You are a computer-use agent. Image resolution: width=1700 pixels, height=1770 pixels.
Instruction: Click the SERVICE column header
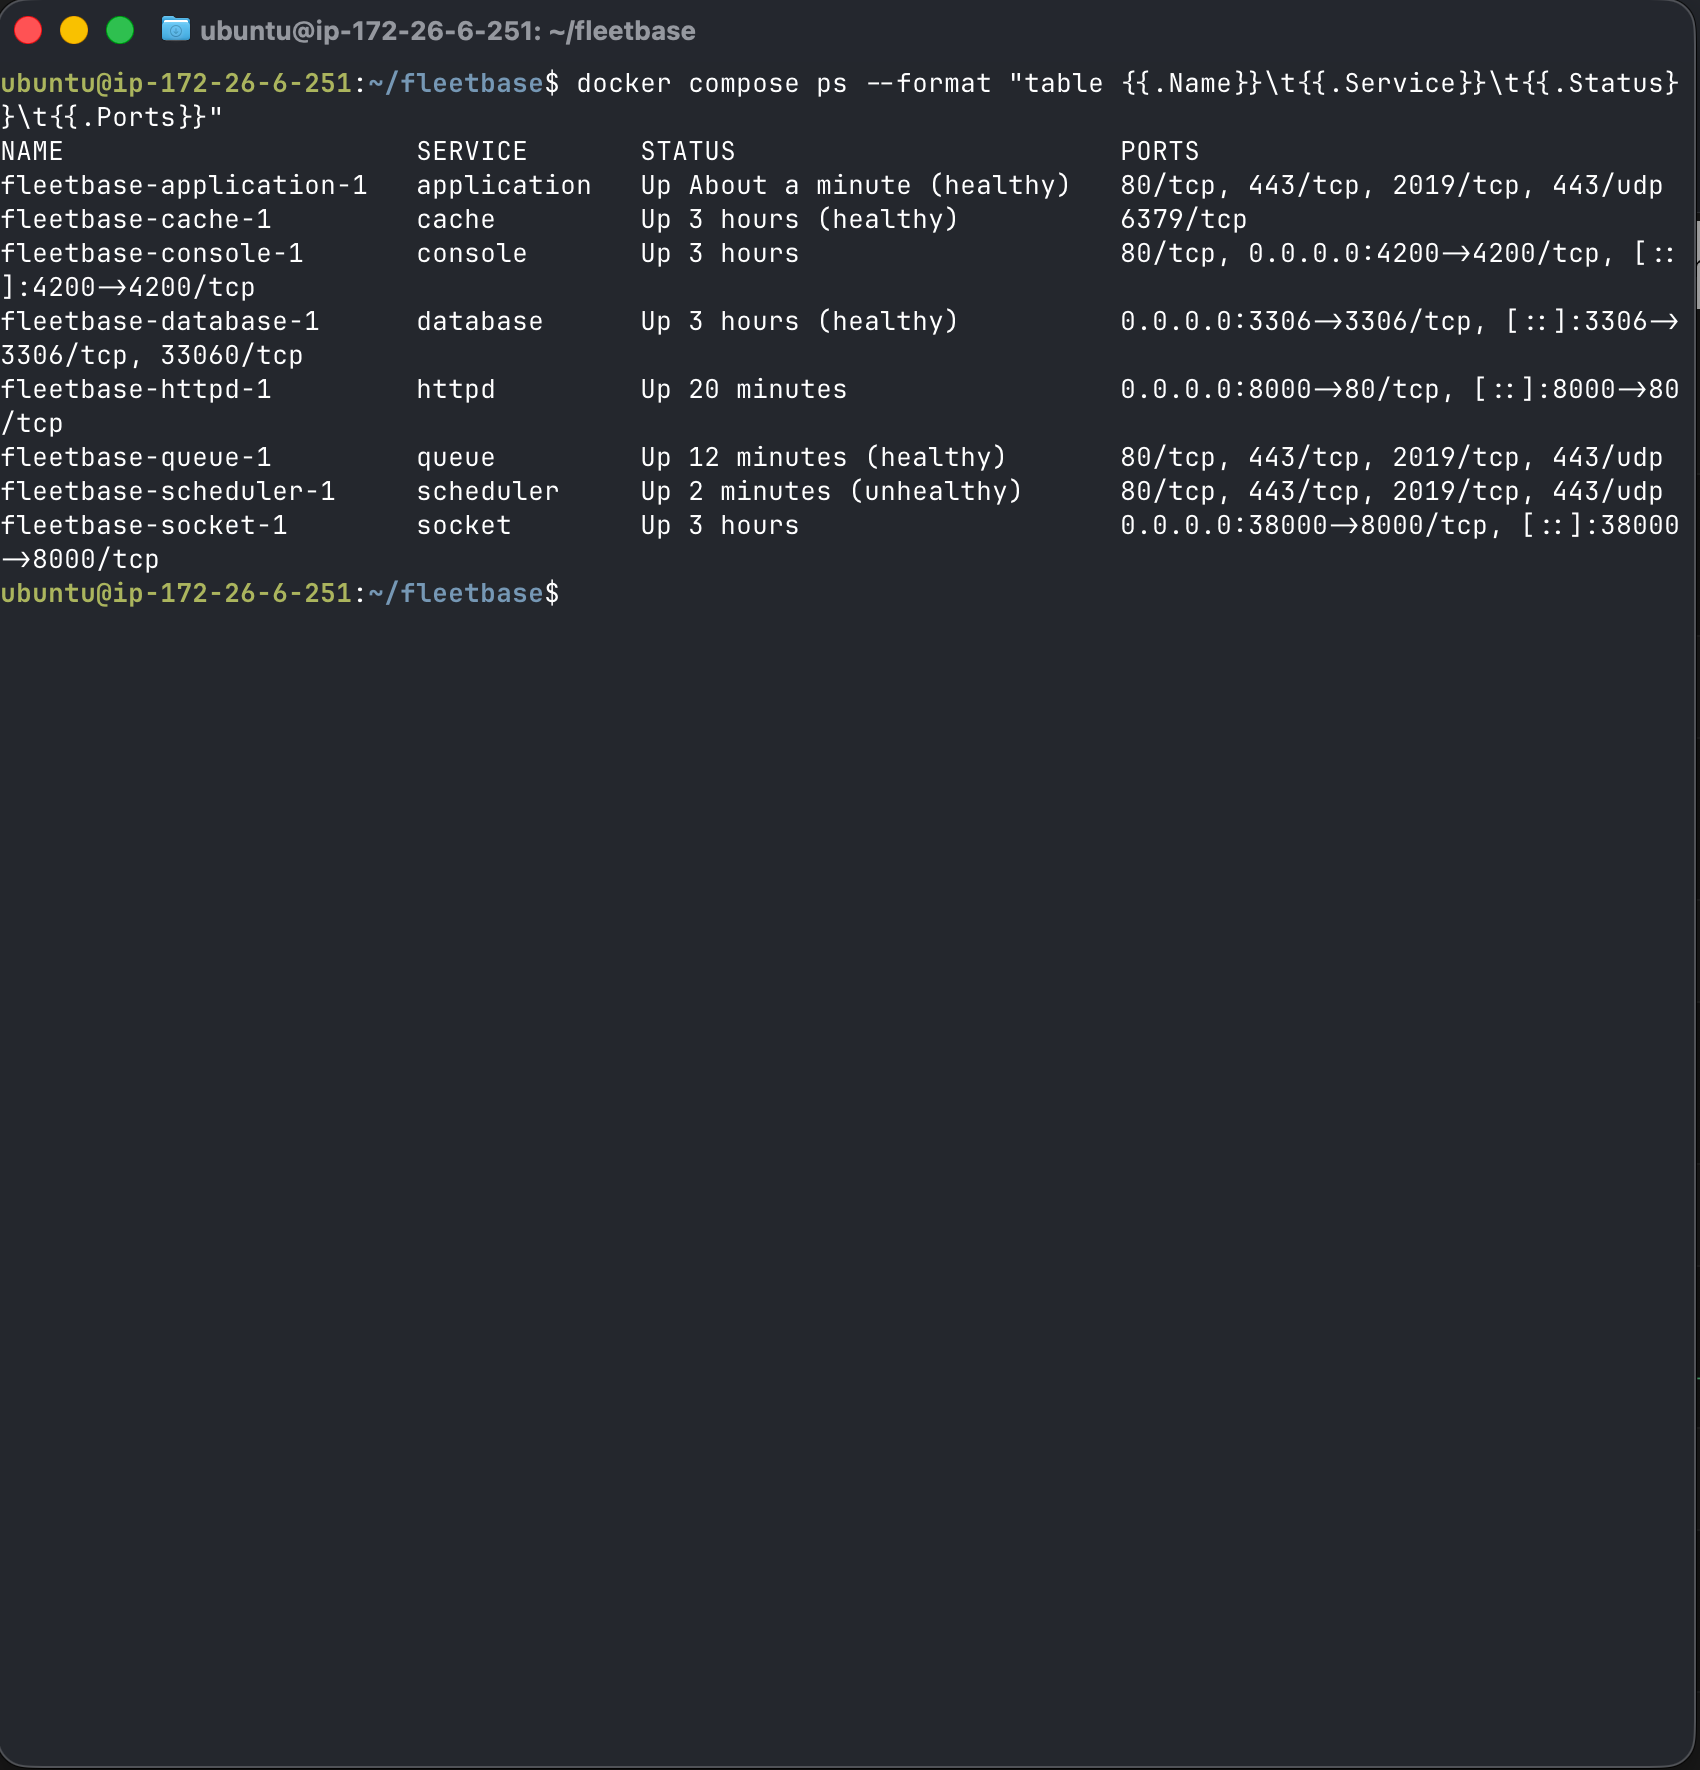(472, 151)
